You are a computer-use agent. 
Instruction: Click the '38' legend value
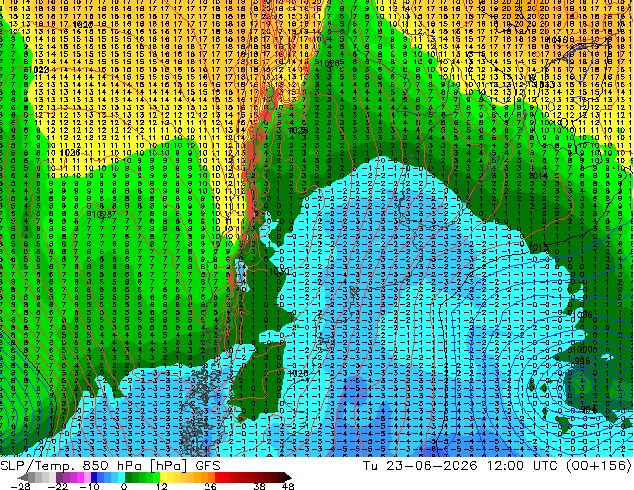(x=259, y=486)
